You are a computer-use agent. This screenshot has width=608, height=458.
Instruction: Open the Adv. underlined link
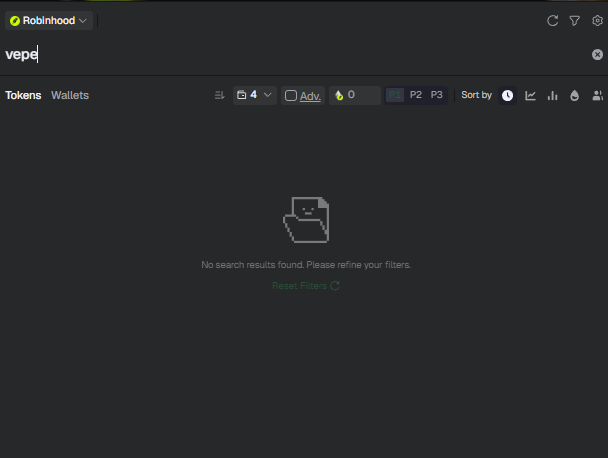coord(310,96)
